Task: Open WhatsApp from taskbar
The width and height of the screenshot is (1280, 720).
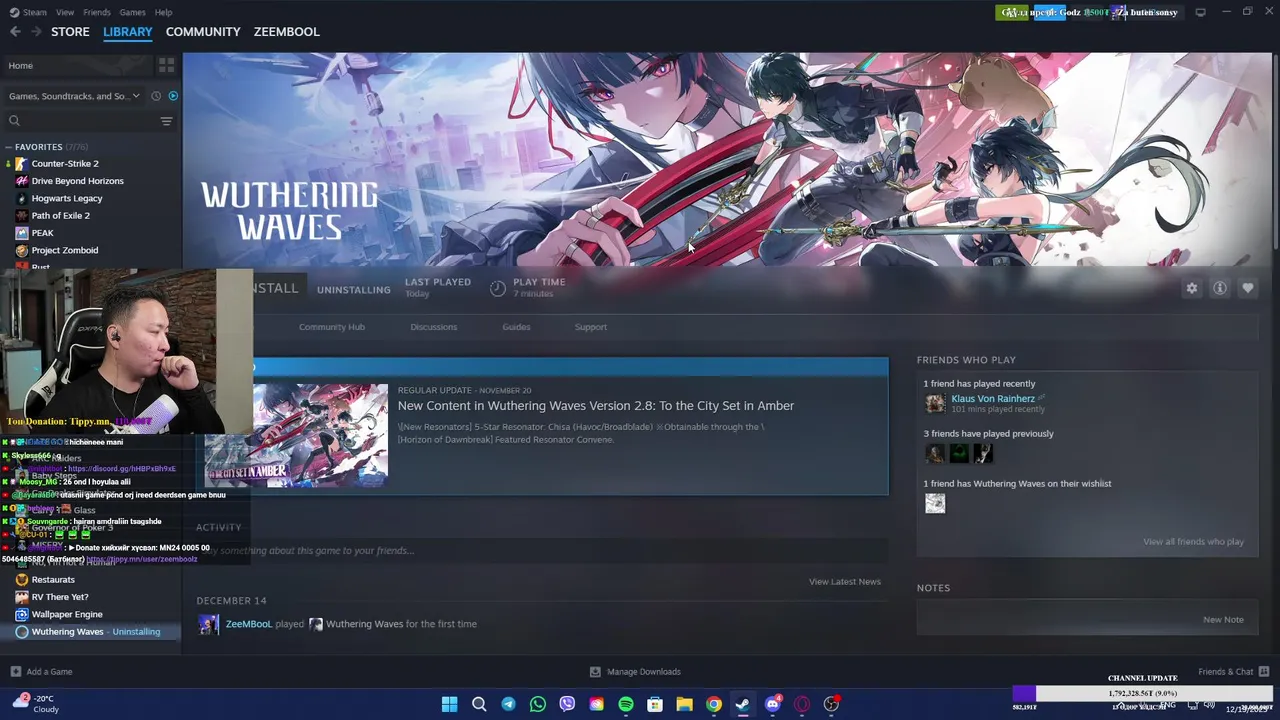Action: click(538, 704)
